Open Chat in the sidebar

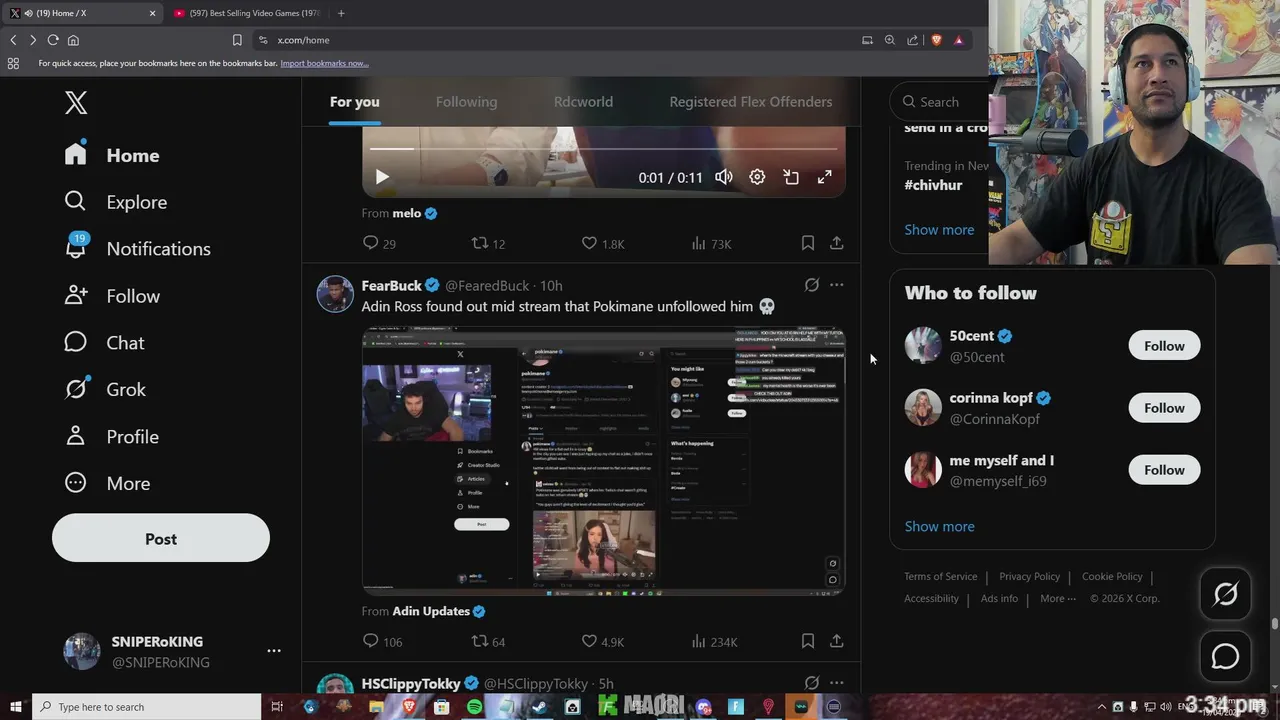(105, 343)
